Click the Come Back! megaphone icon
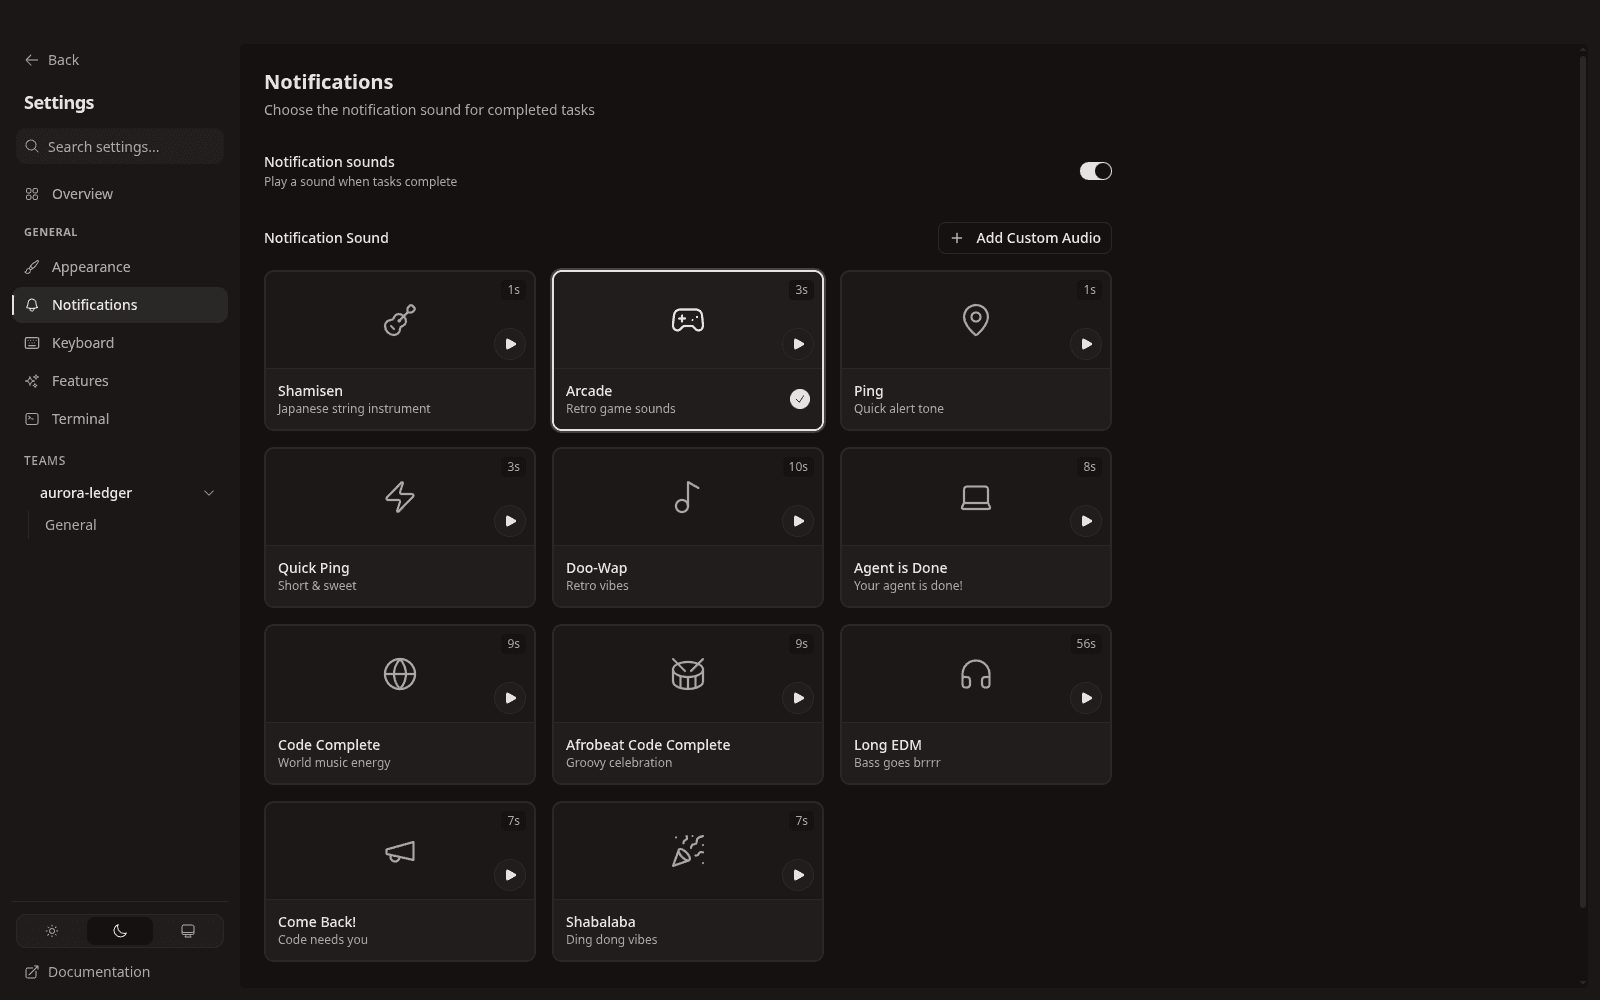Screen dimensions: 1600x1000 point(400,851)
